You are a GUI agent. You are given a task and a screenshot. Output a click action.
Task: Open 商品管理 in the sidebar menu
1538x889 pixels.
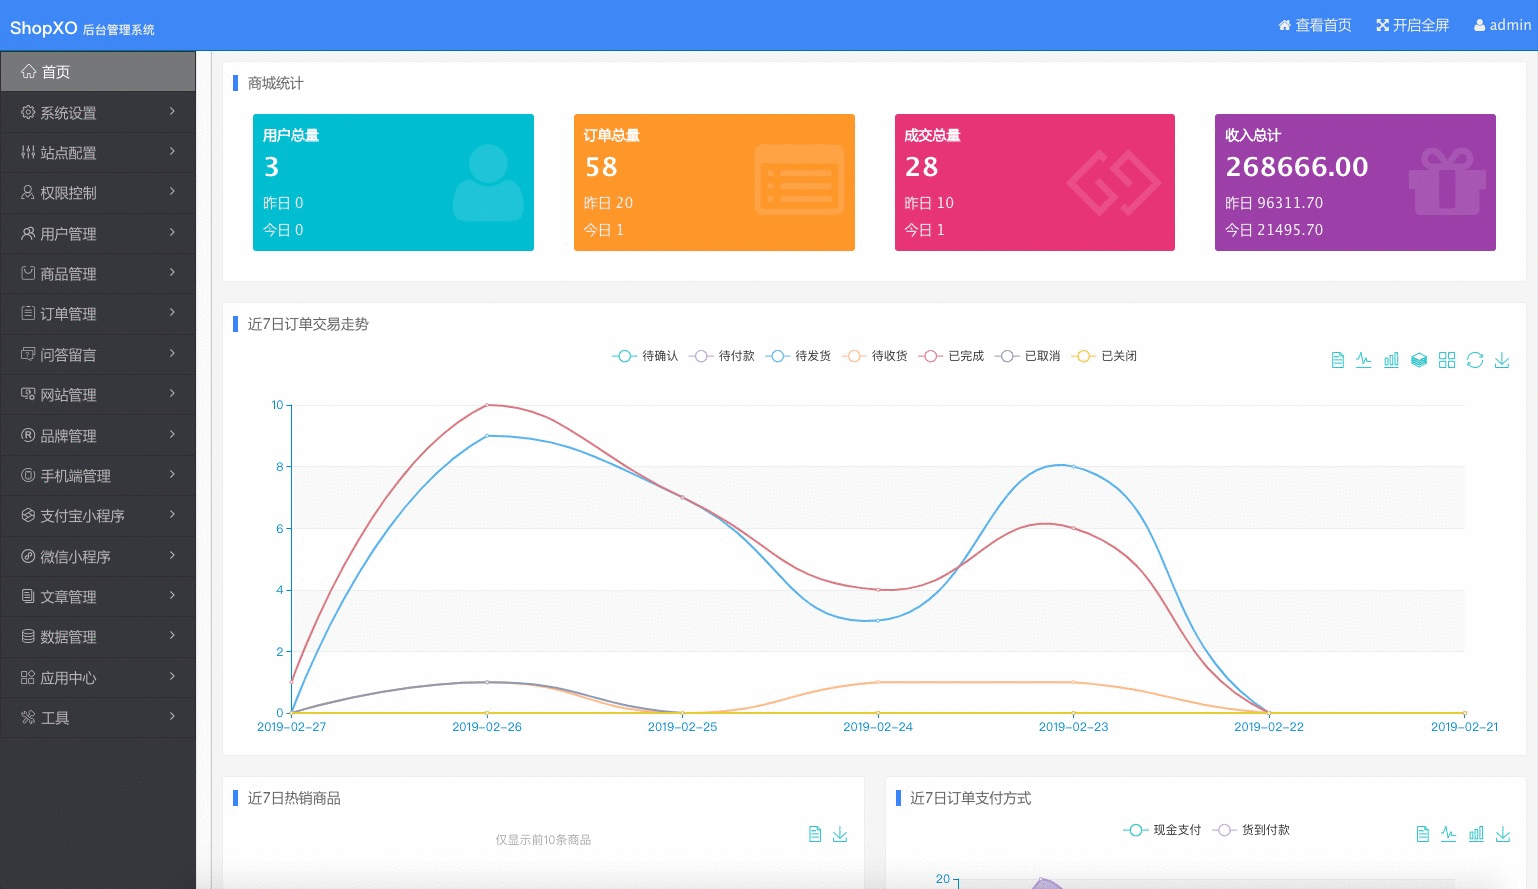98,274
